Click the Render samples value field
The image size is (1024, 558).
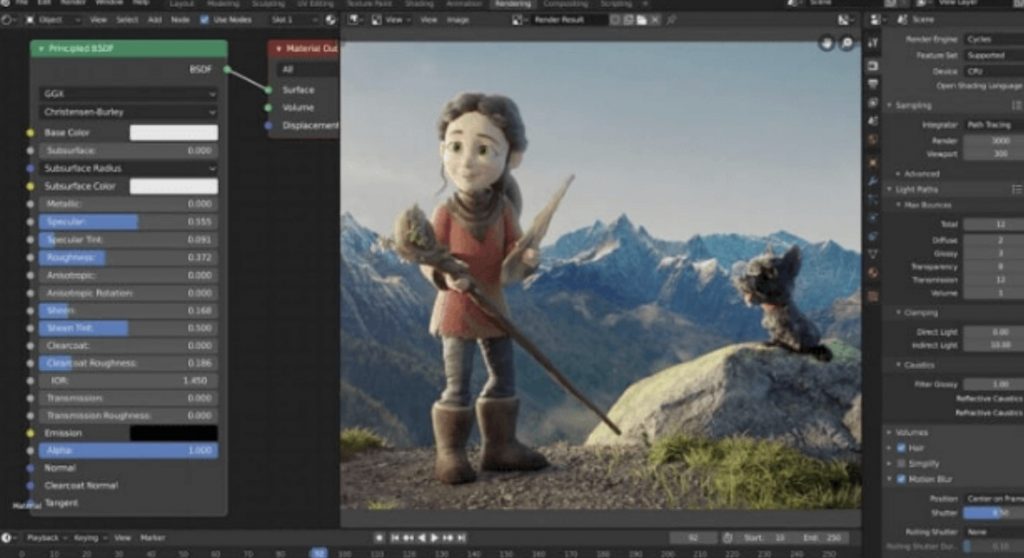(x=992, y=141)
